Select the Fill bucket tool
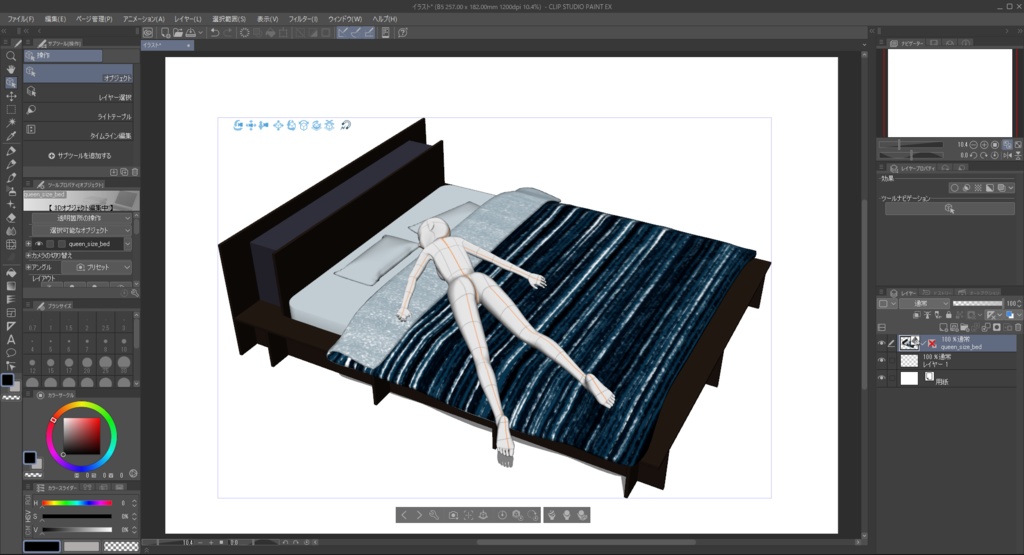1024x555 pixels. point(11,272)
